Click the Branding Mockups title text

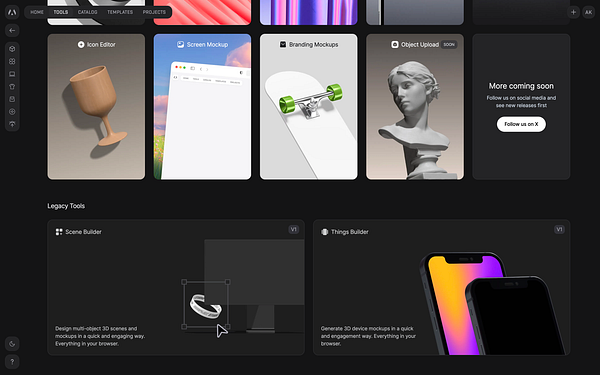point(314,45)
